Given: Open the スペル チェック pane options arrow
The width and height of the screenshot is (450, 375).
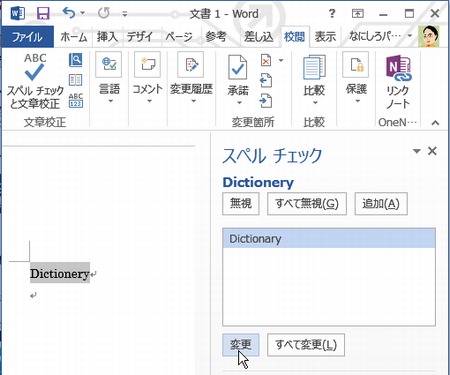Looking at the screenshot, I should coord(417,151).
